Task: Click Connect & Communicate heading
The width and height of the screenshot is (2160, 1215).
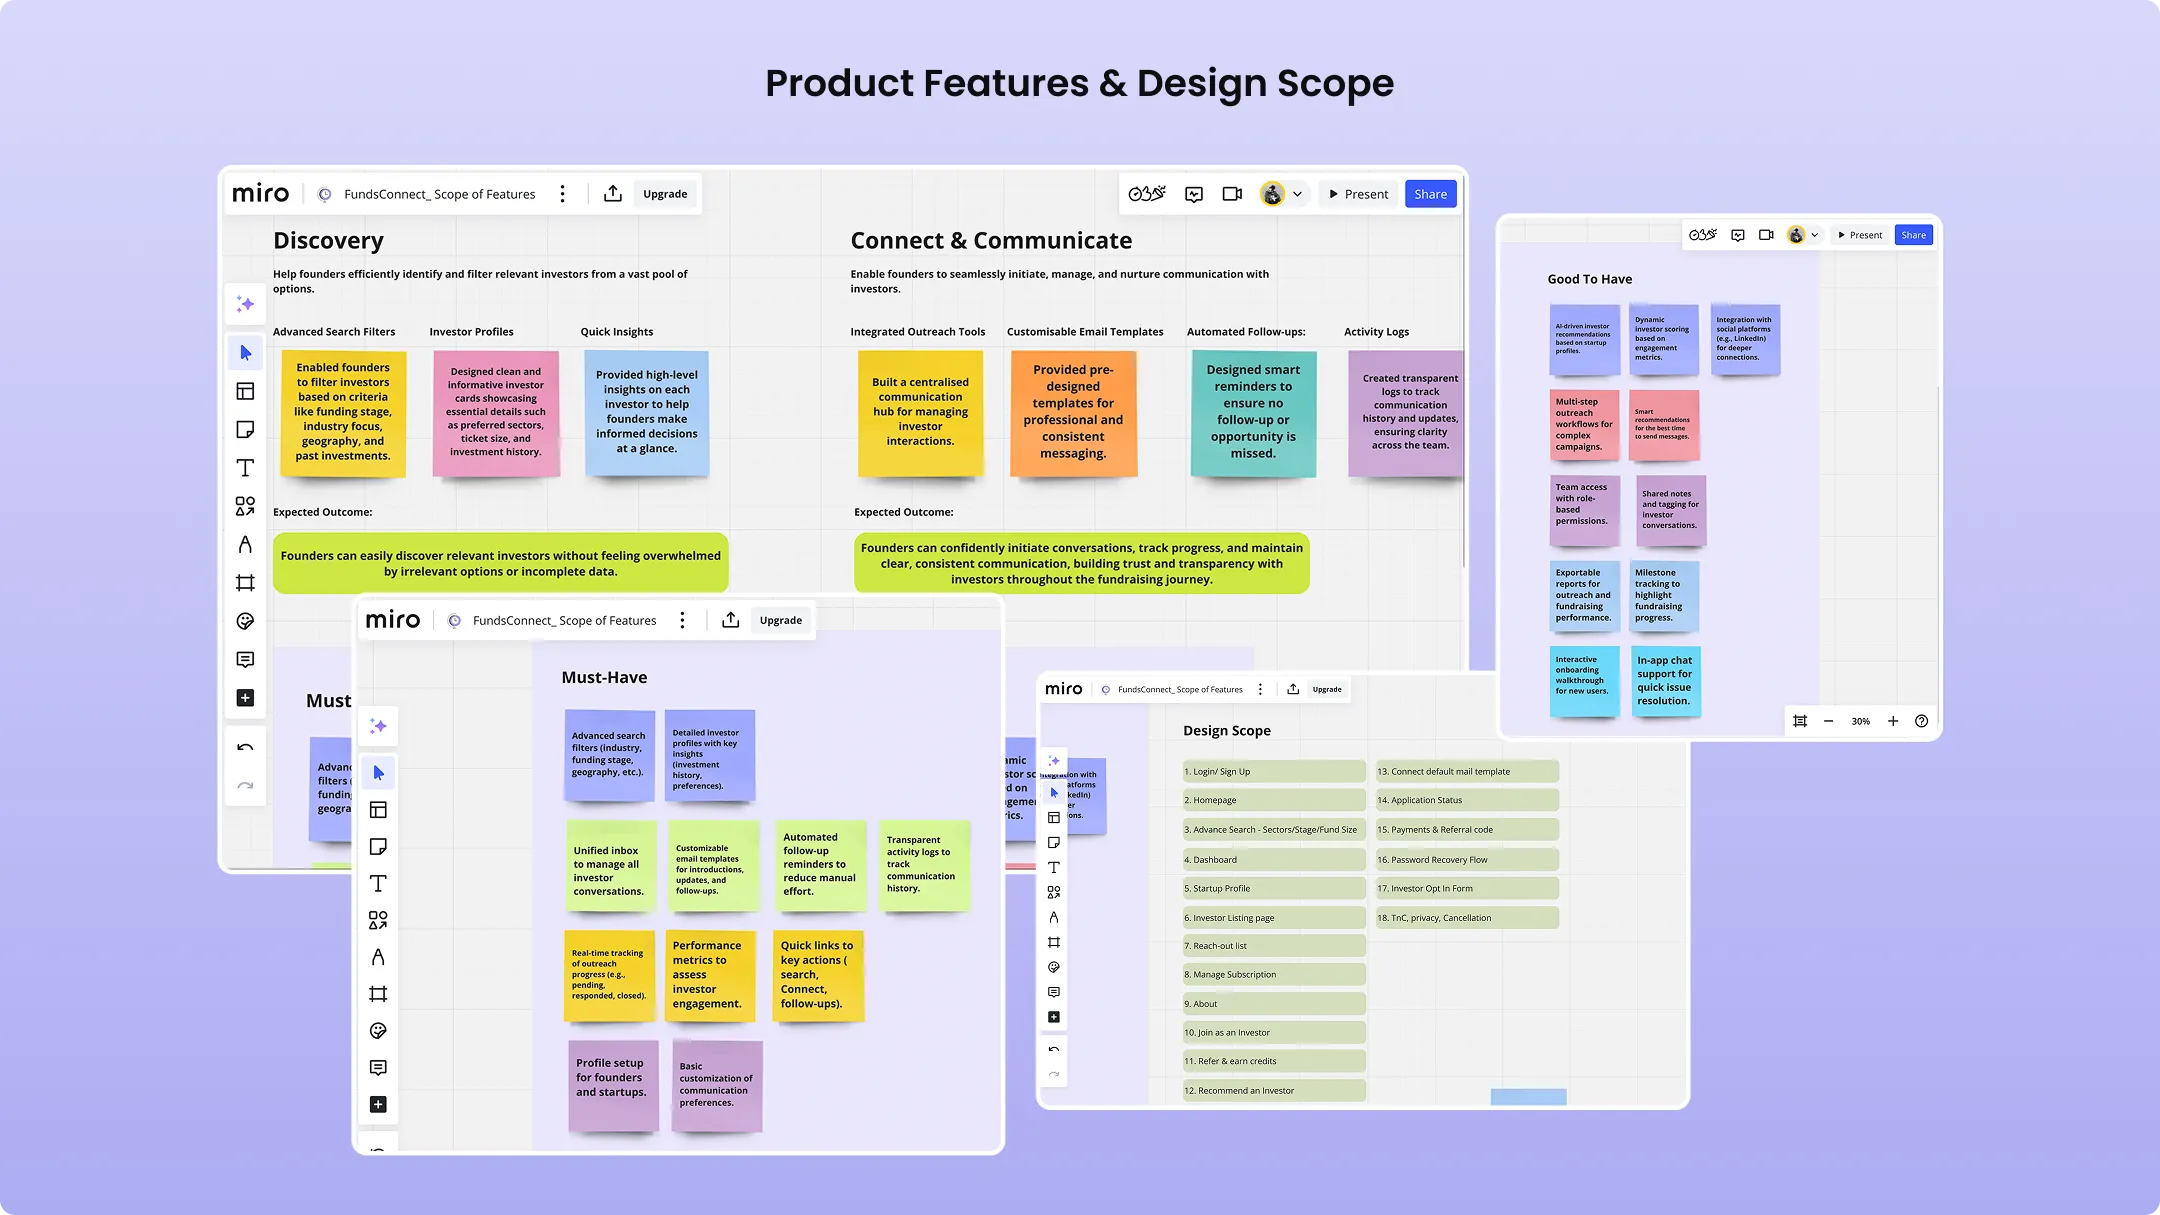Action: click(991, 241)
